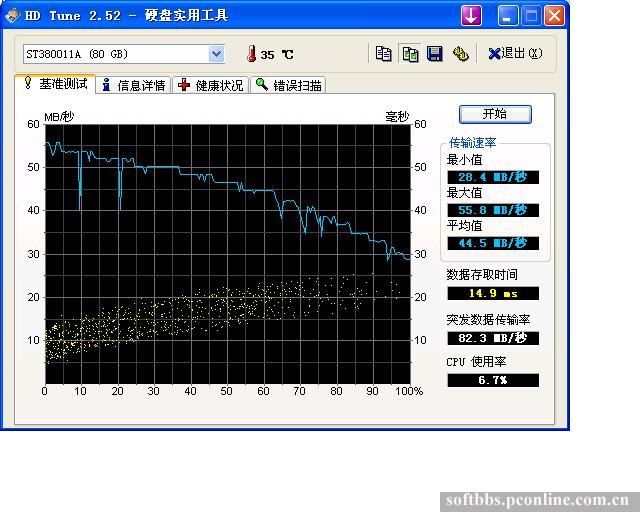This screenshot has width=640, height=512.
Task: Click the ST380011A (80 GB) drive selector field
Action: click(124, 54)
